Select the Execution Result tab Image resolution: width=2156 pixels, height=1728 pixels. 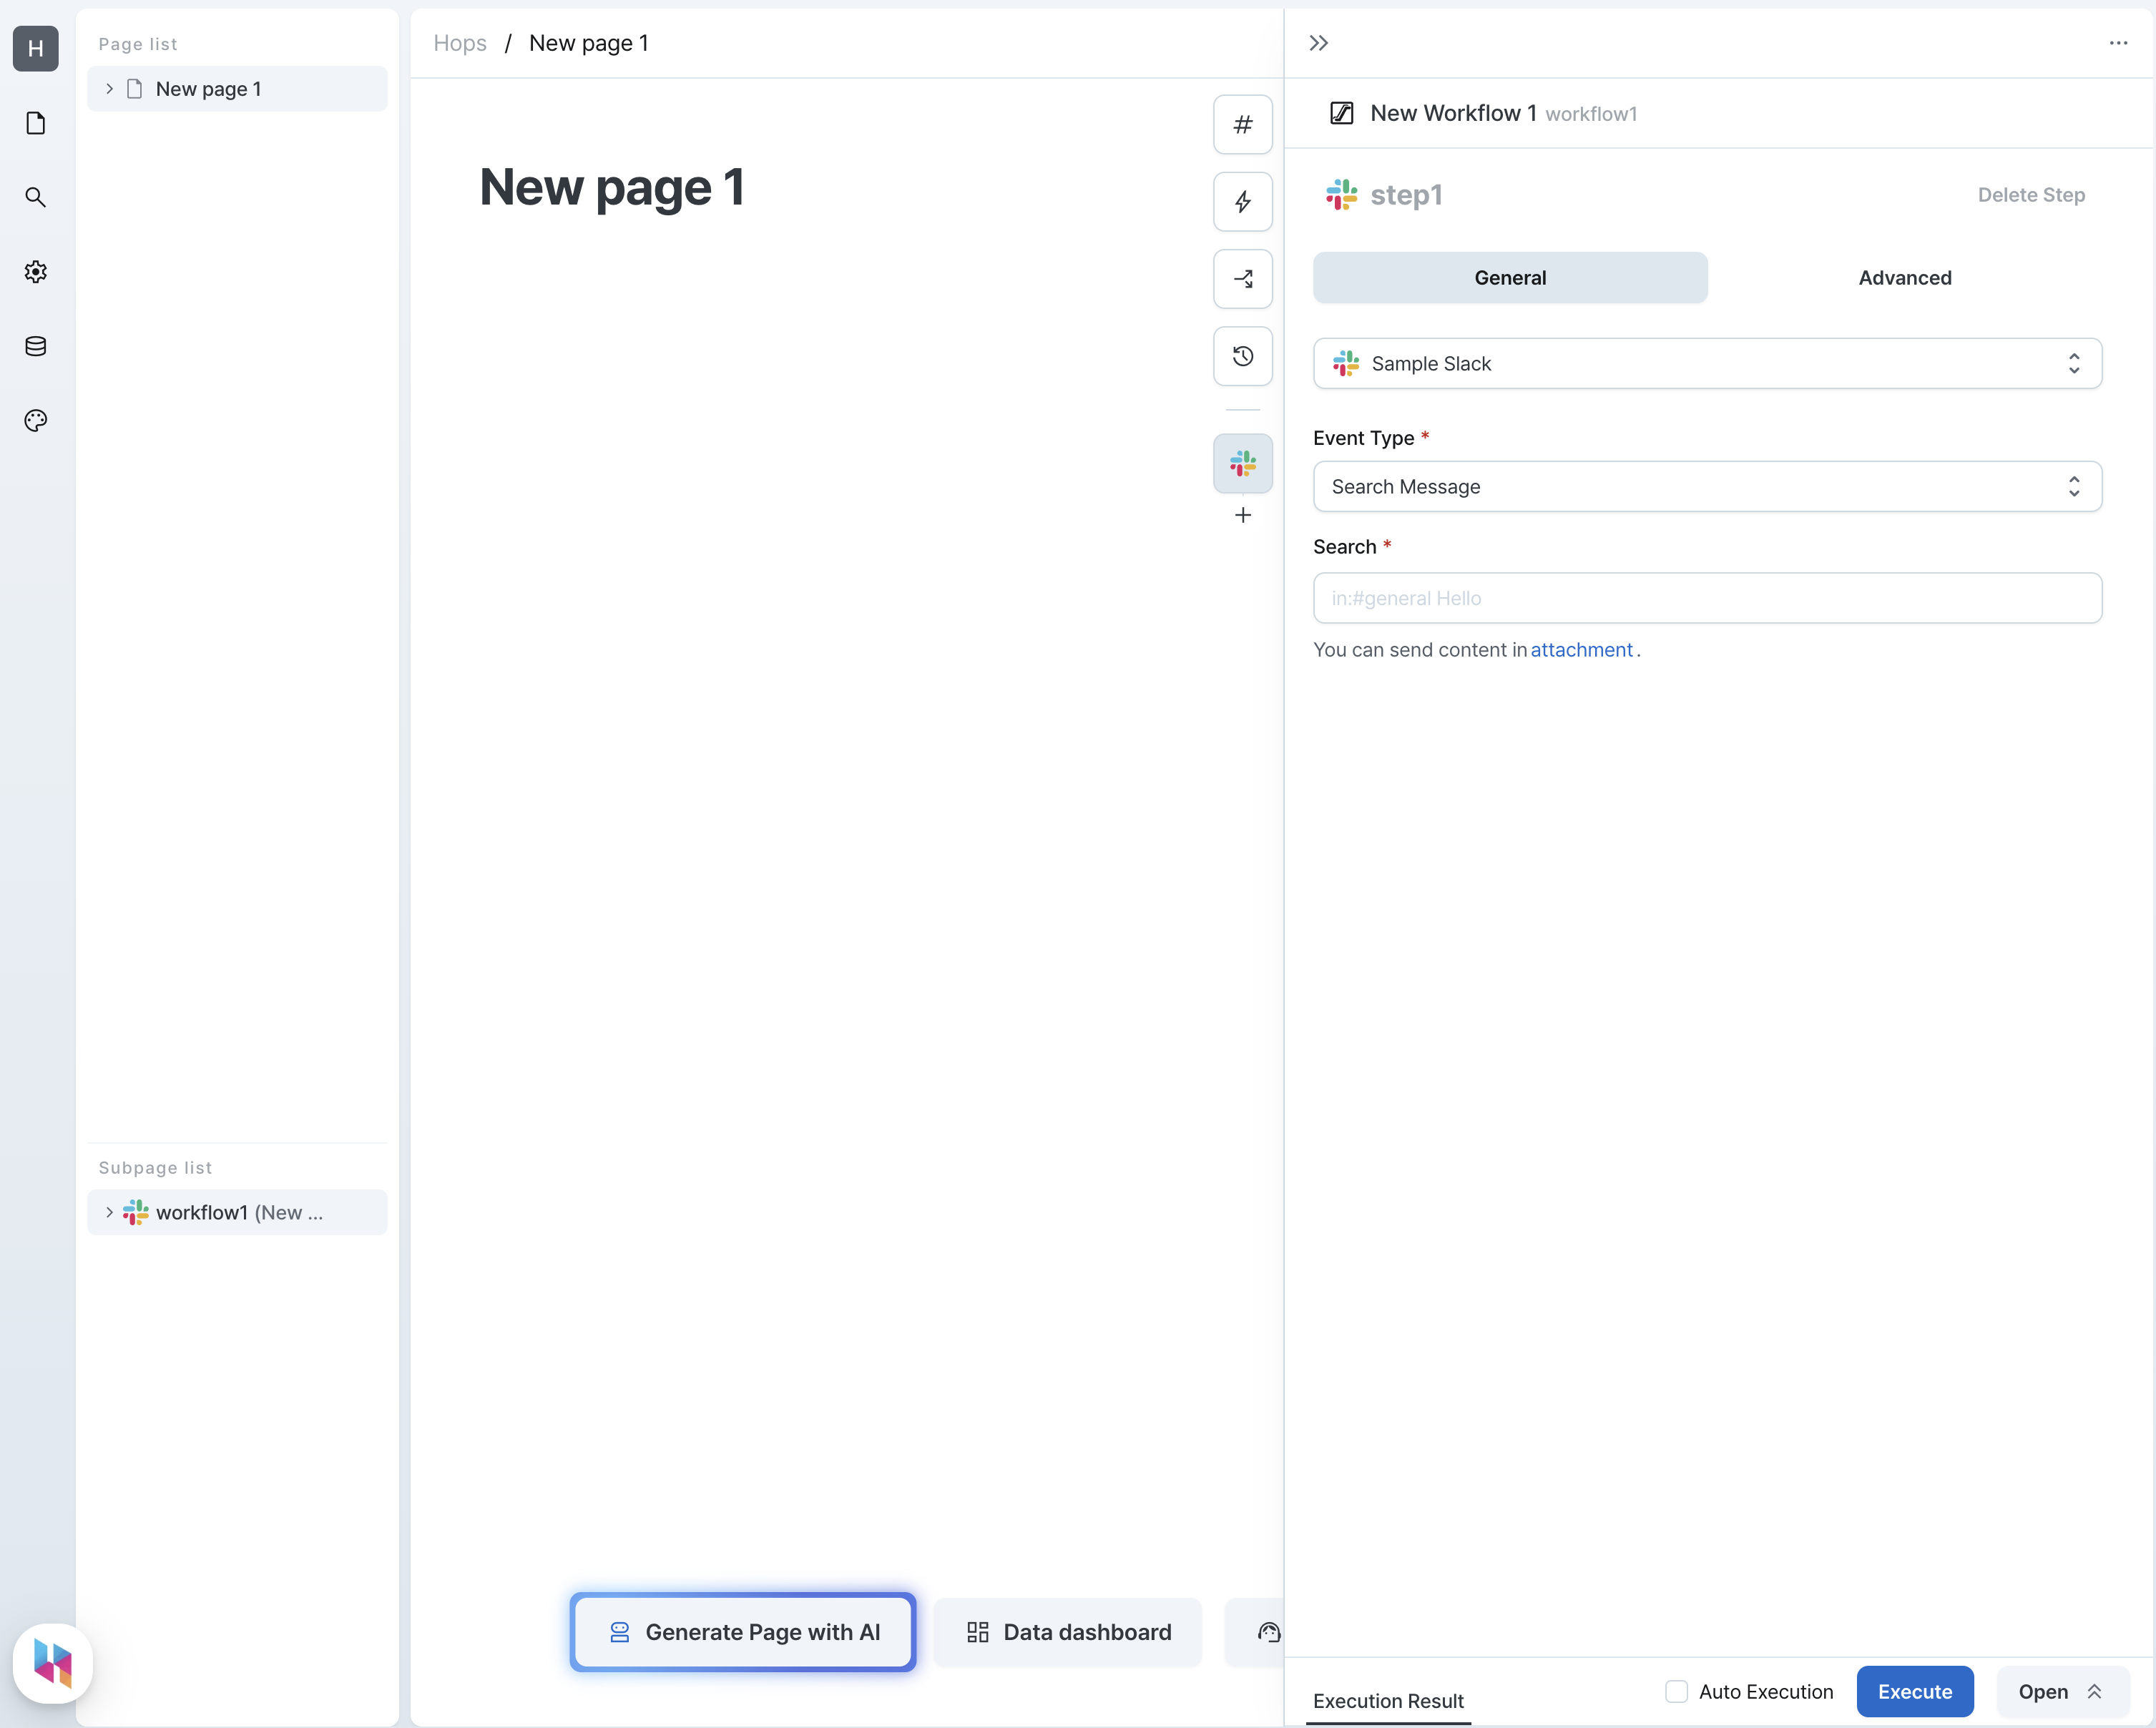click(1387, 1700)
